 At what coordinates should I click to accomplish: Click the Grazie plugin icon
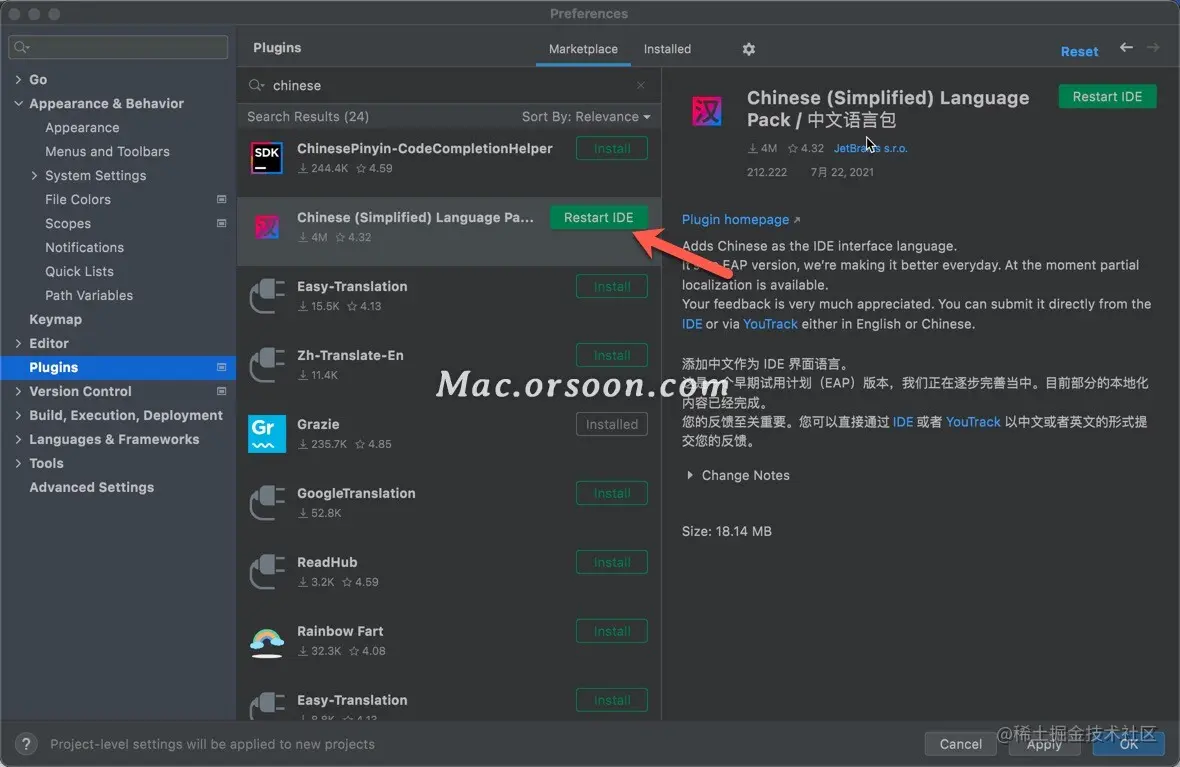point(266,434)
